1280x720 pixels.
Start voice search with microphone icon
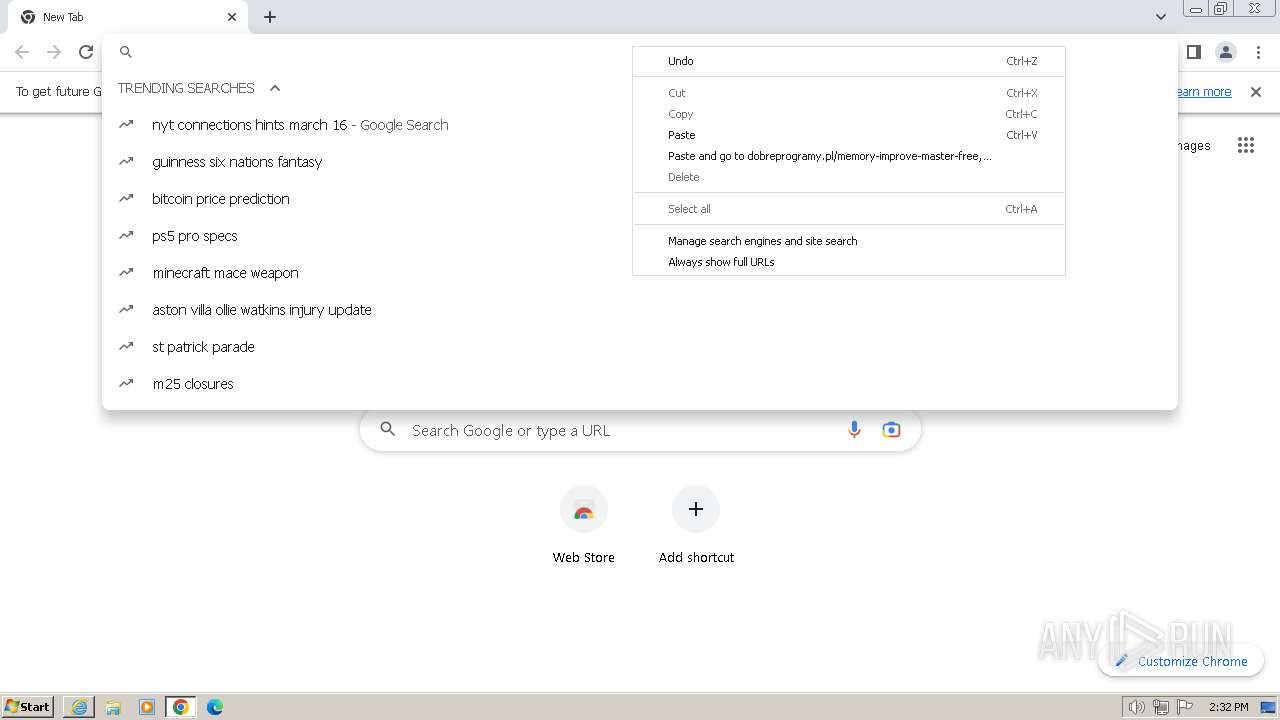(x=854, y=430)
